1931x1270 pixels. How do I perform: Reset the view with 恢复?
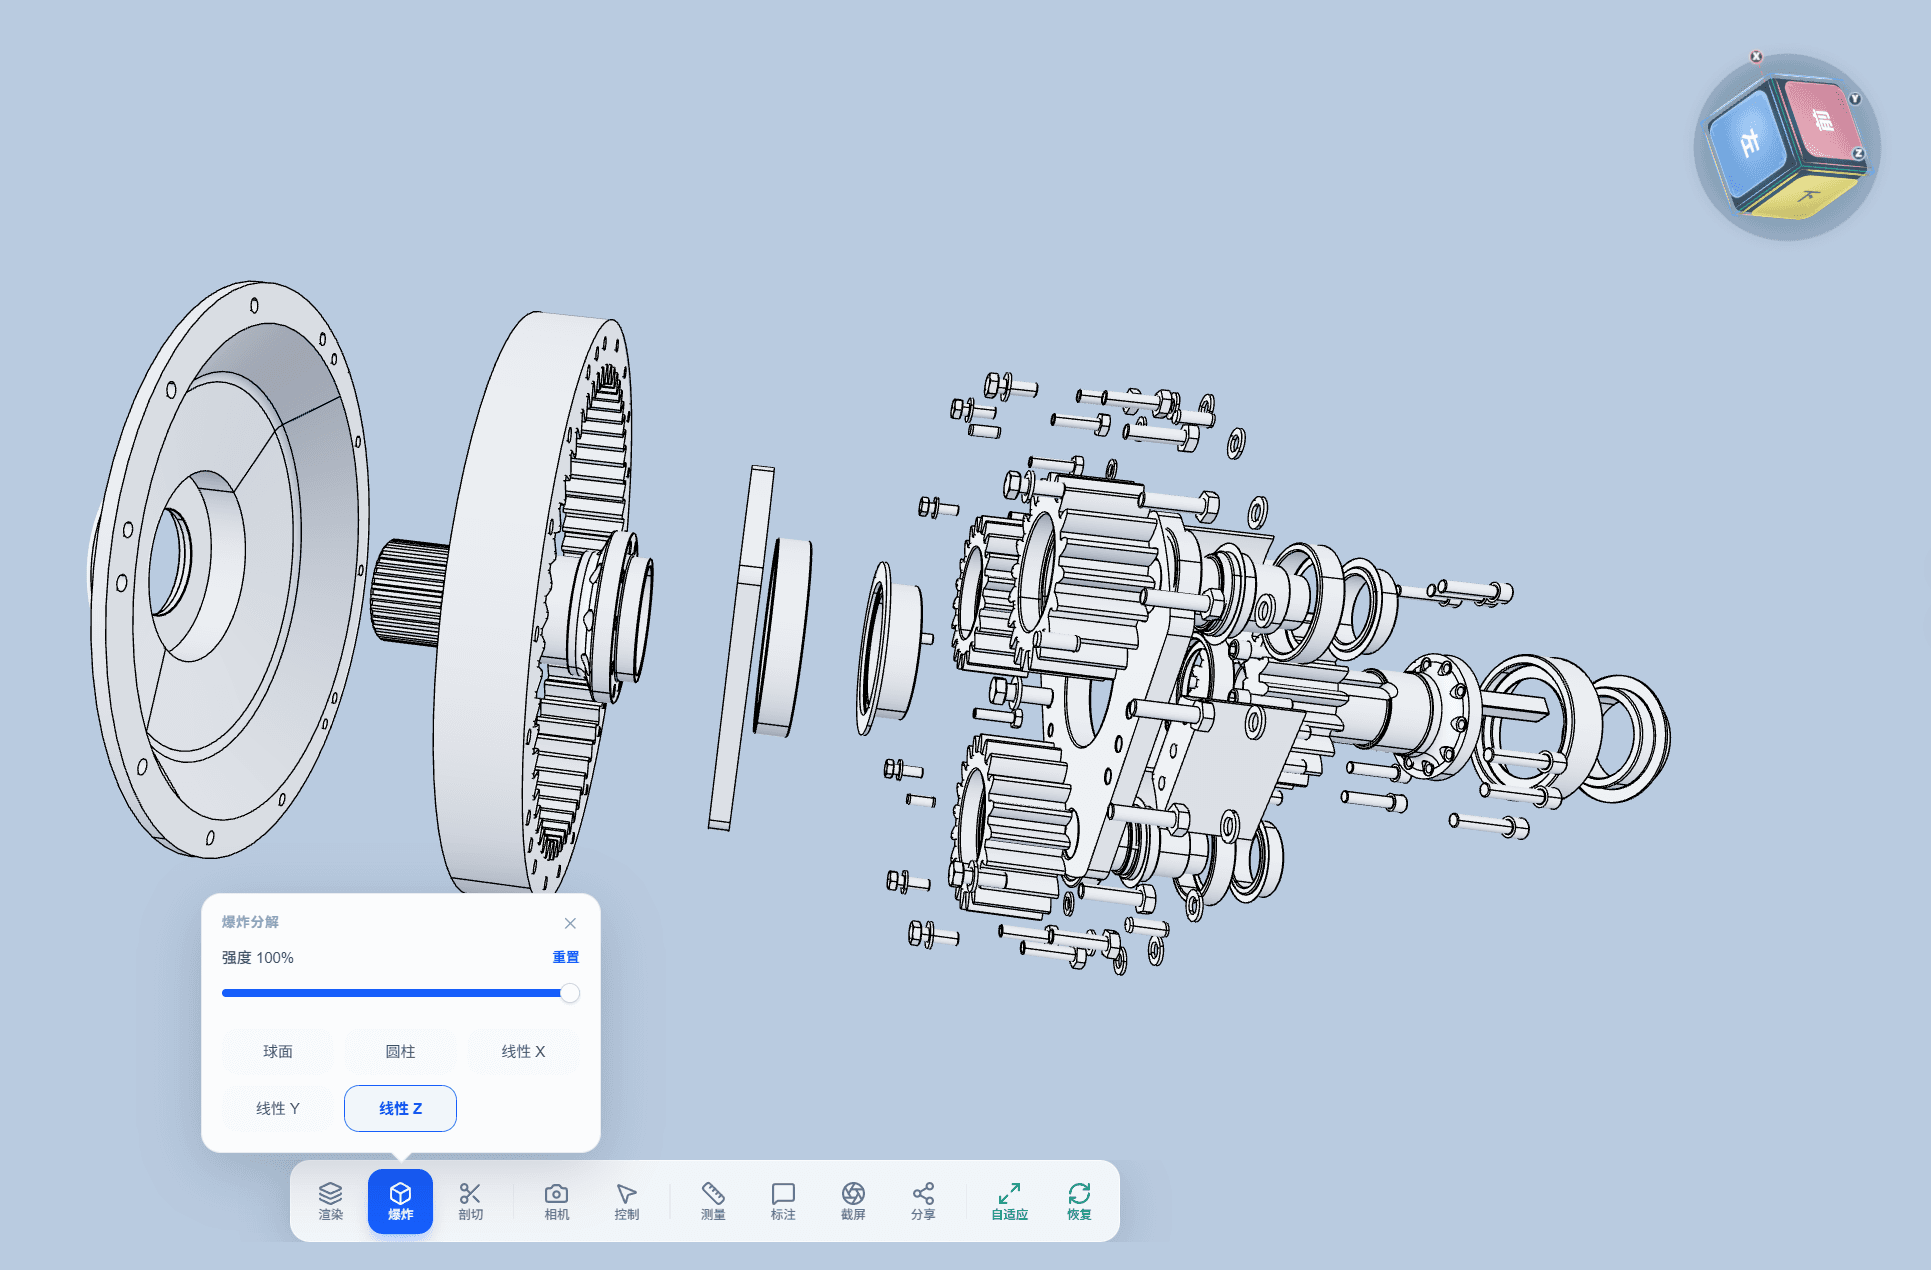(1079, 1201)
